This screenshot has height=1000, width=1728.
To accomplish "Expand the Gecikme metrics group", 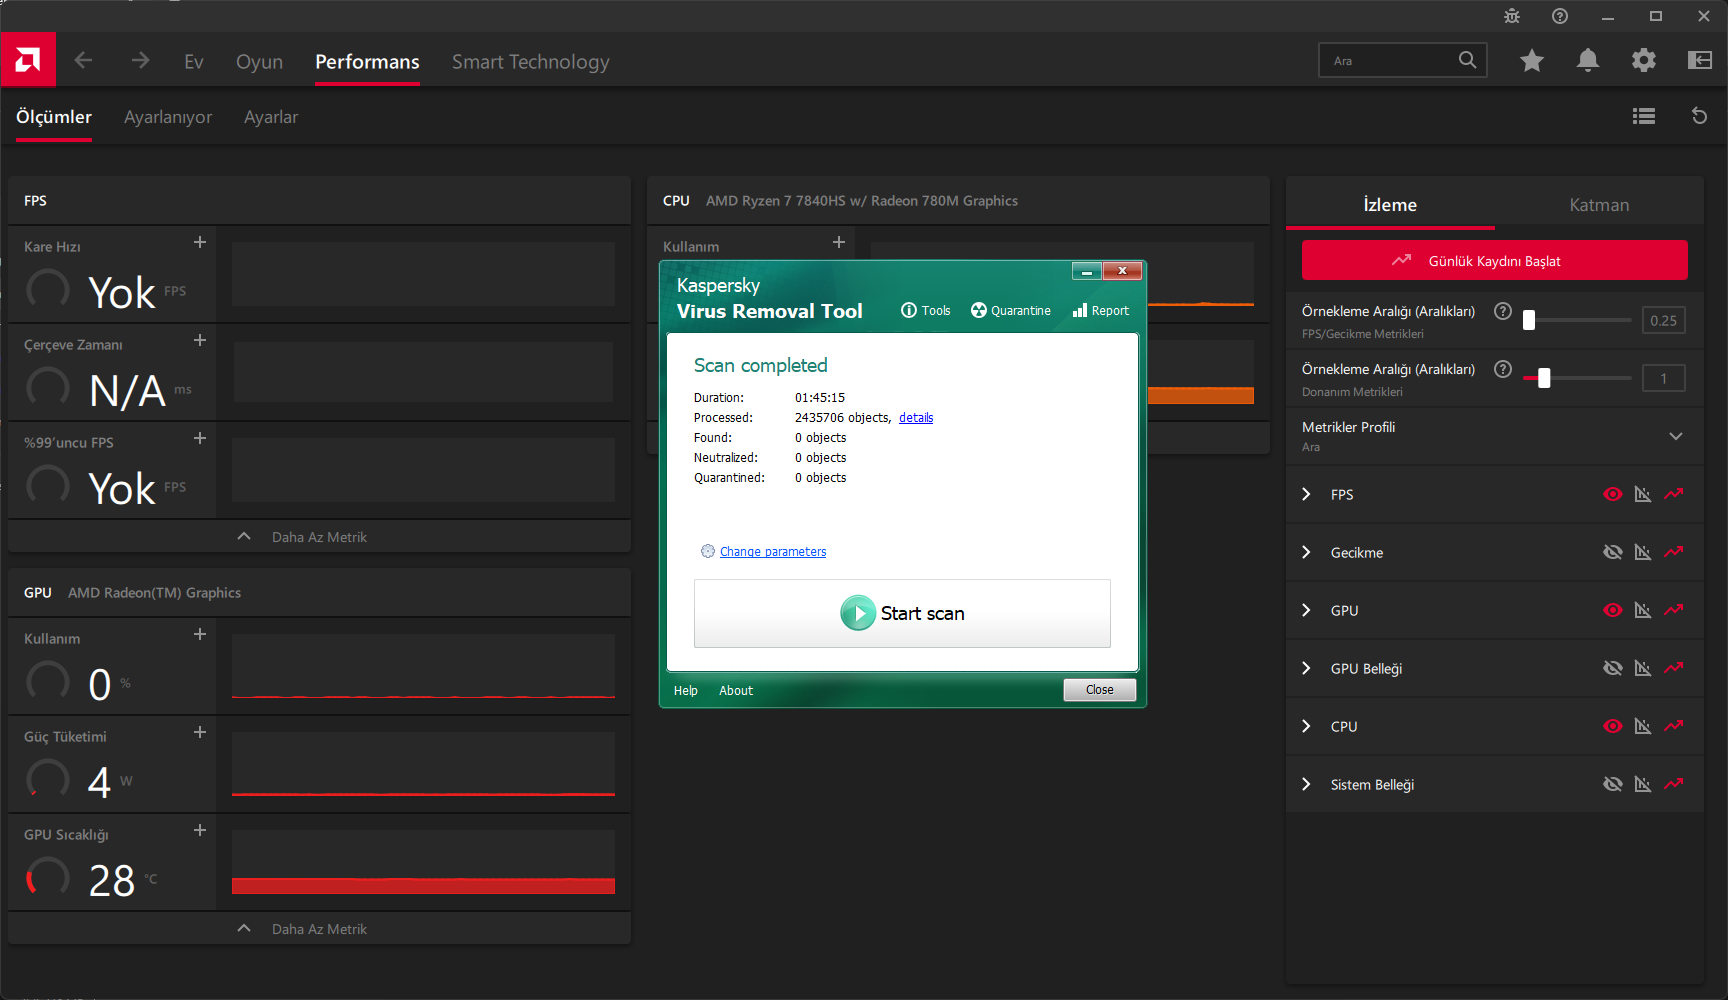I will [x=1306, y=552].
